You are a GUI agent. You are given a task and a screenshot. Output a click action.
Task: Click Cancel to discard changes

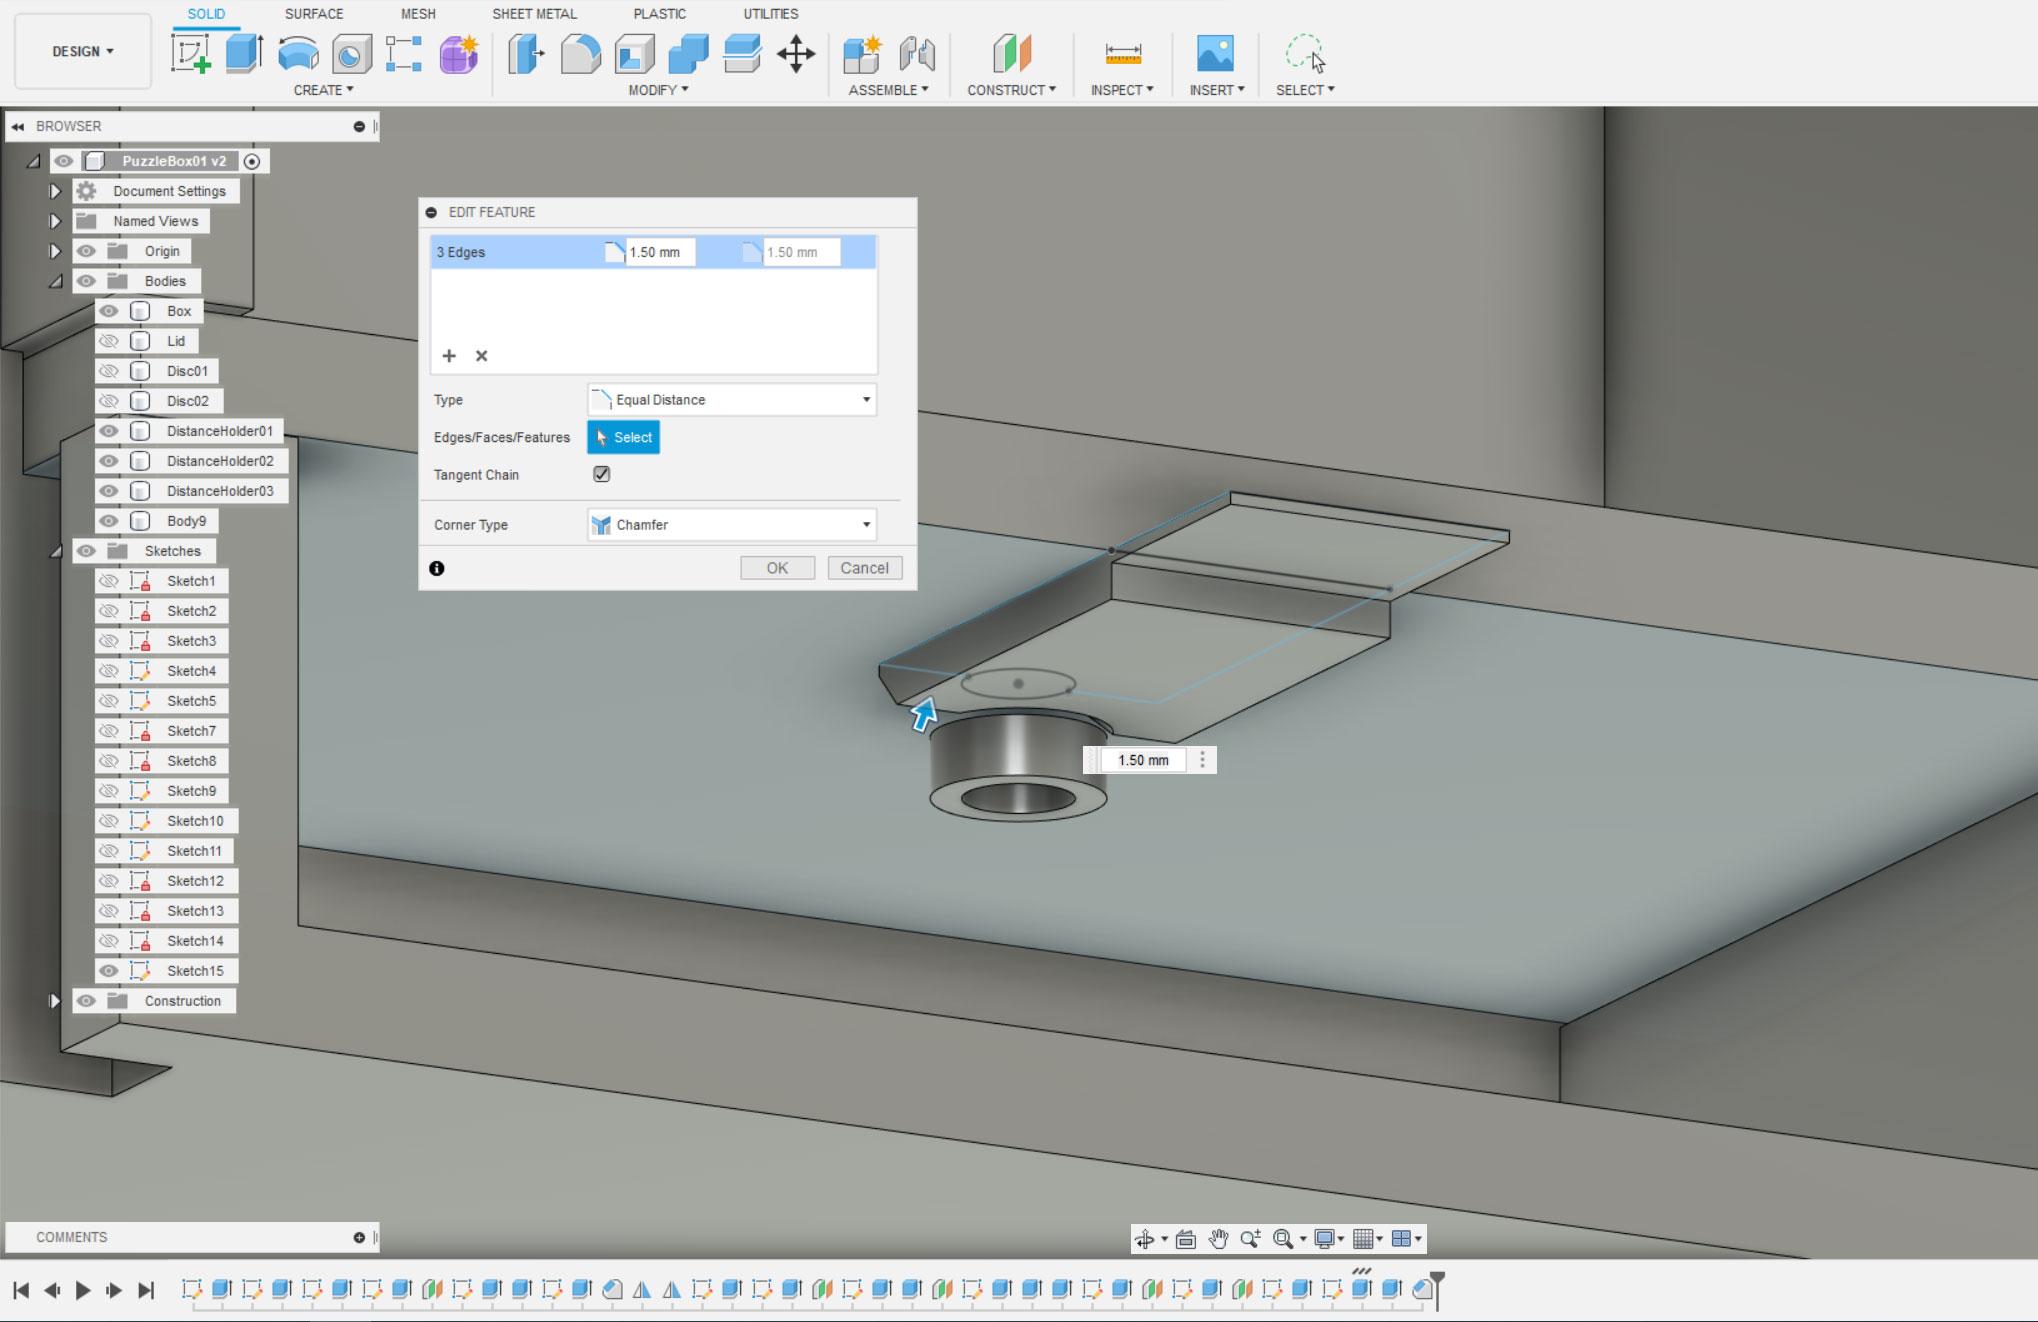click(x=862, y=567)
